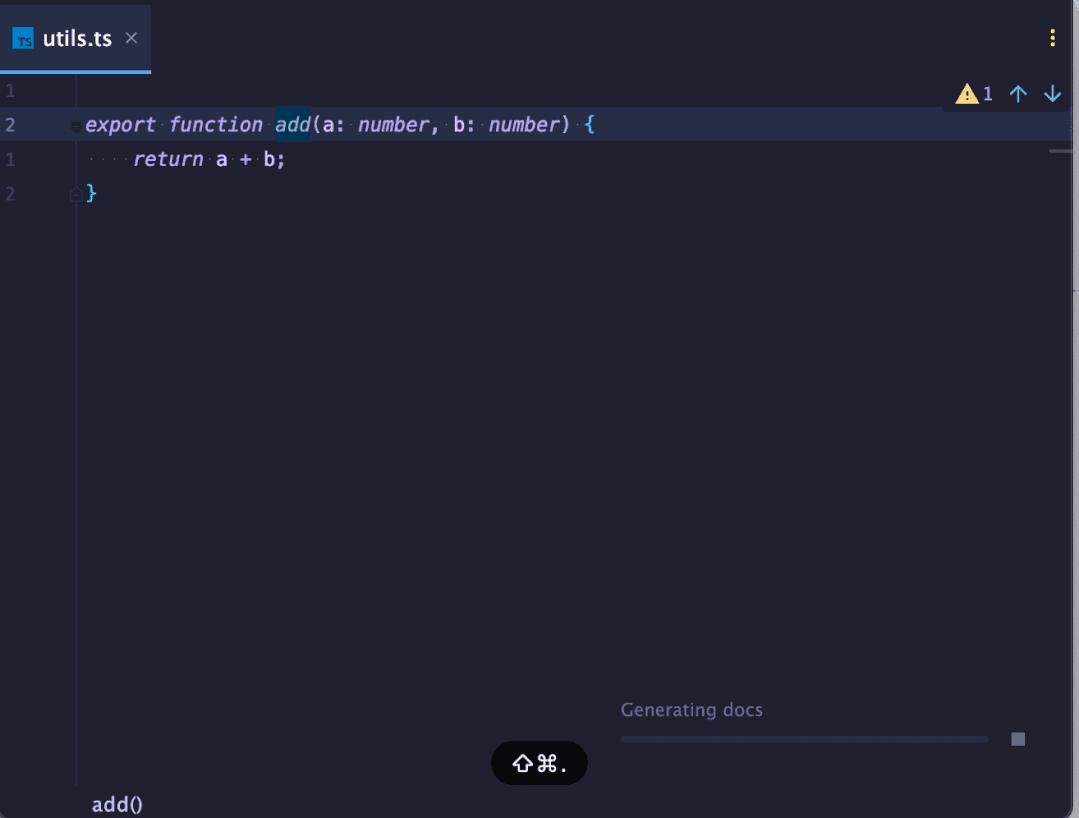Click the gutter icon beside the closing brace
The height and width of the screenshot is (818, 1079).
tap(77, 193)
